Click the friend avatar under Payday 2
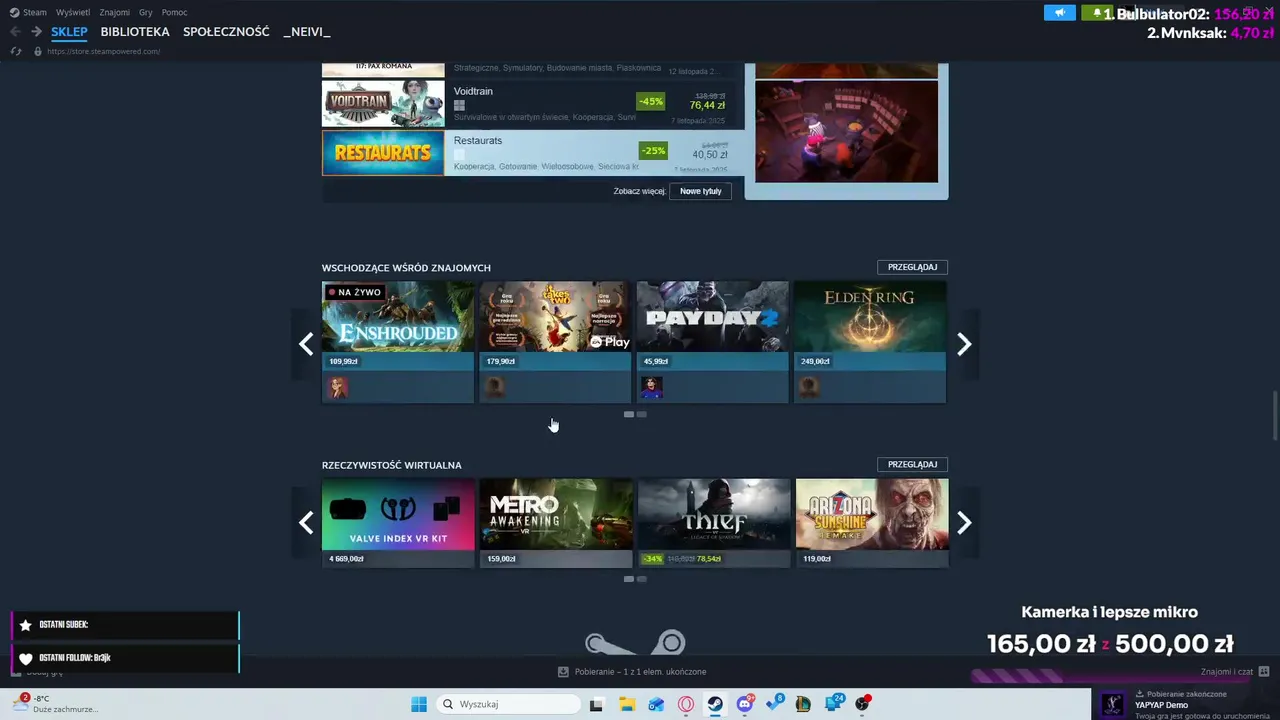Viewport: 1280px width, 720px height. coord(652,387)
